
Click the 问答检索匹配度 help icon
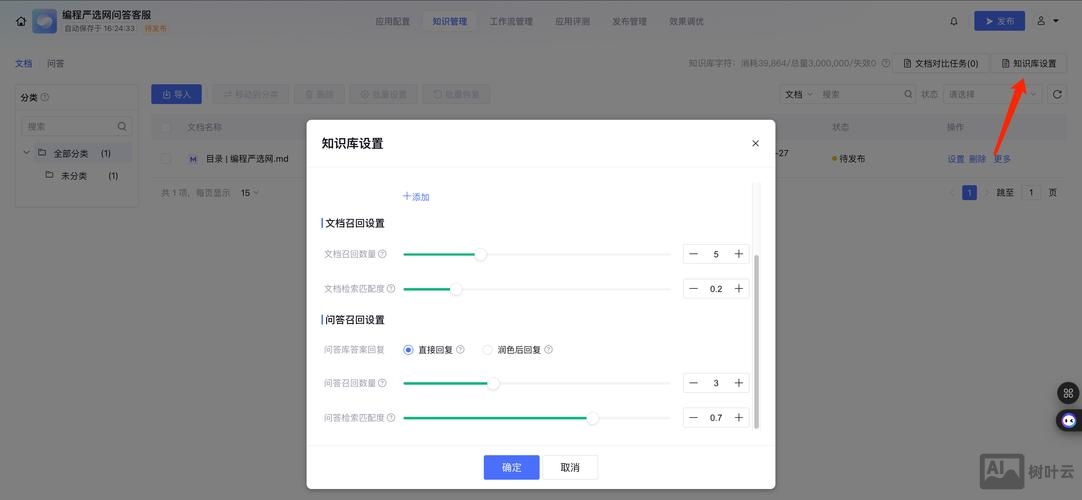point(391,417)
